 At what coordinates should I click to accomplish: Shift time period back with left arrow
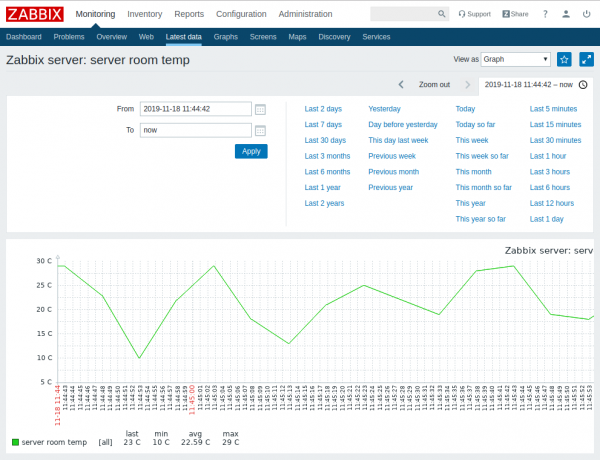401,85
